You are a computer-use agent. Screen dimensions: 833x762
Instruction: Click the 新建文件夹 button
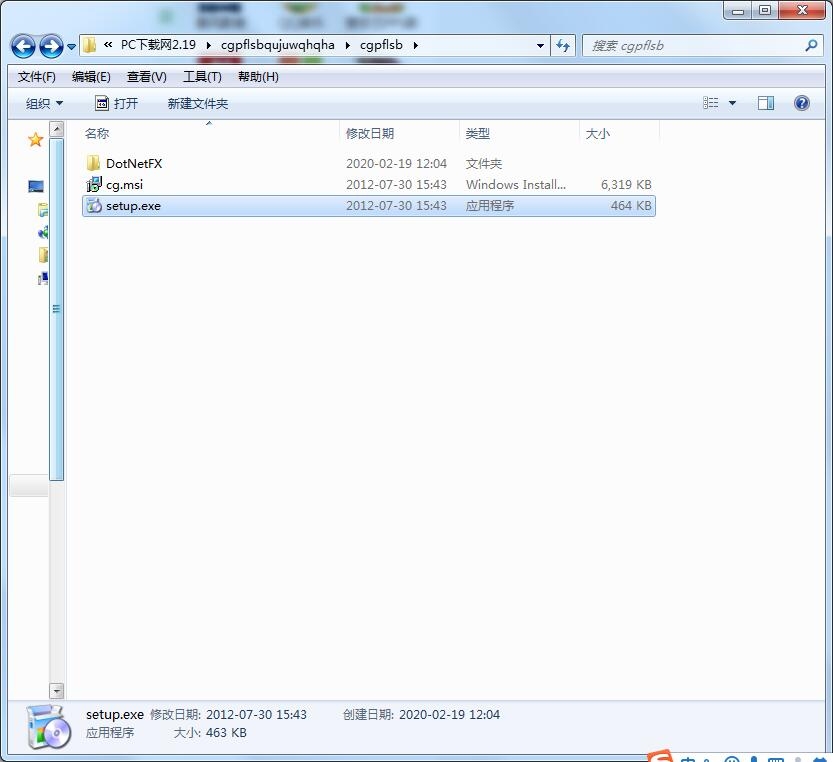click(x=198, y=103)
